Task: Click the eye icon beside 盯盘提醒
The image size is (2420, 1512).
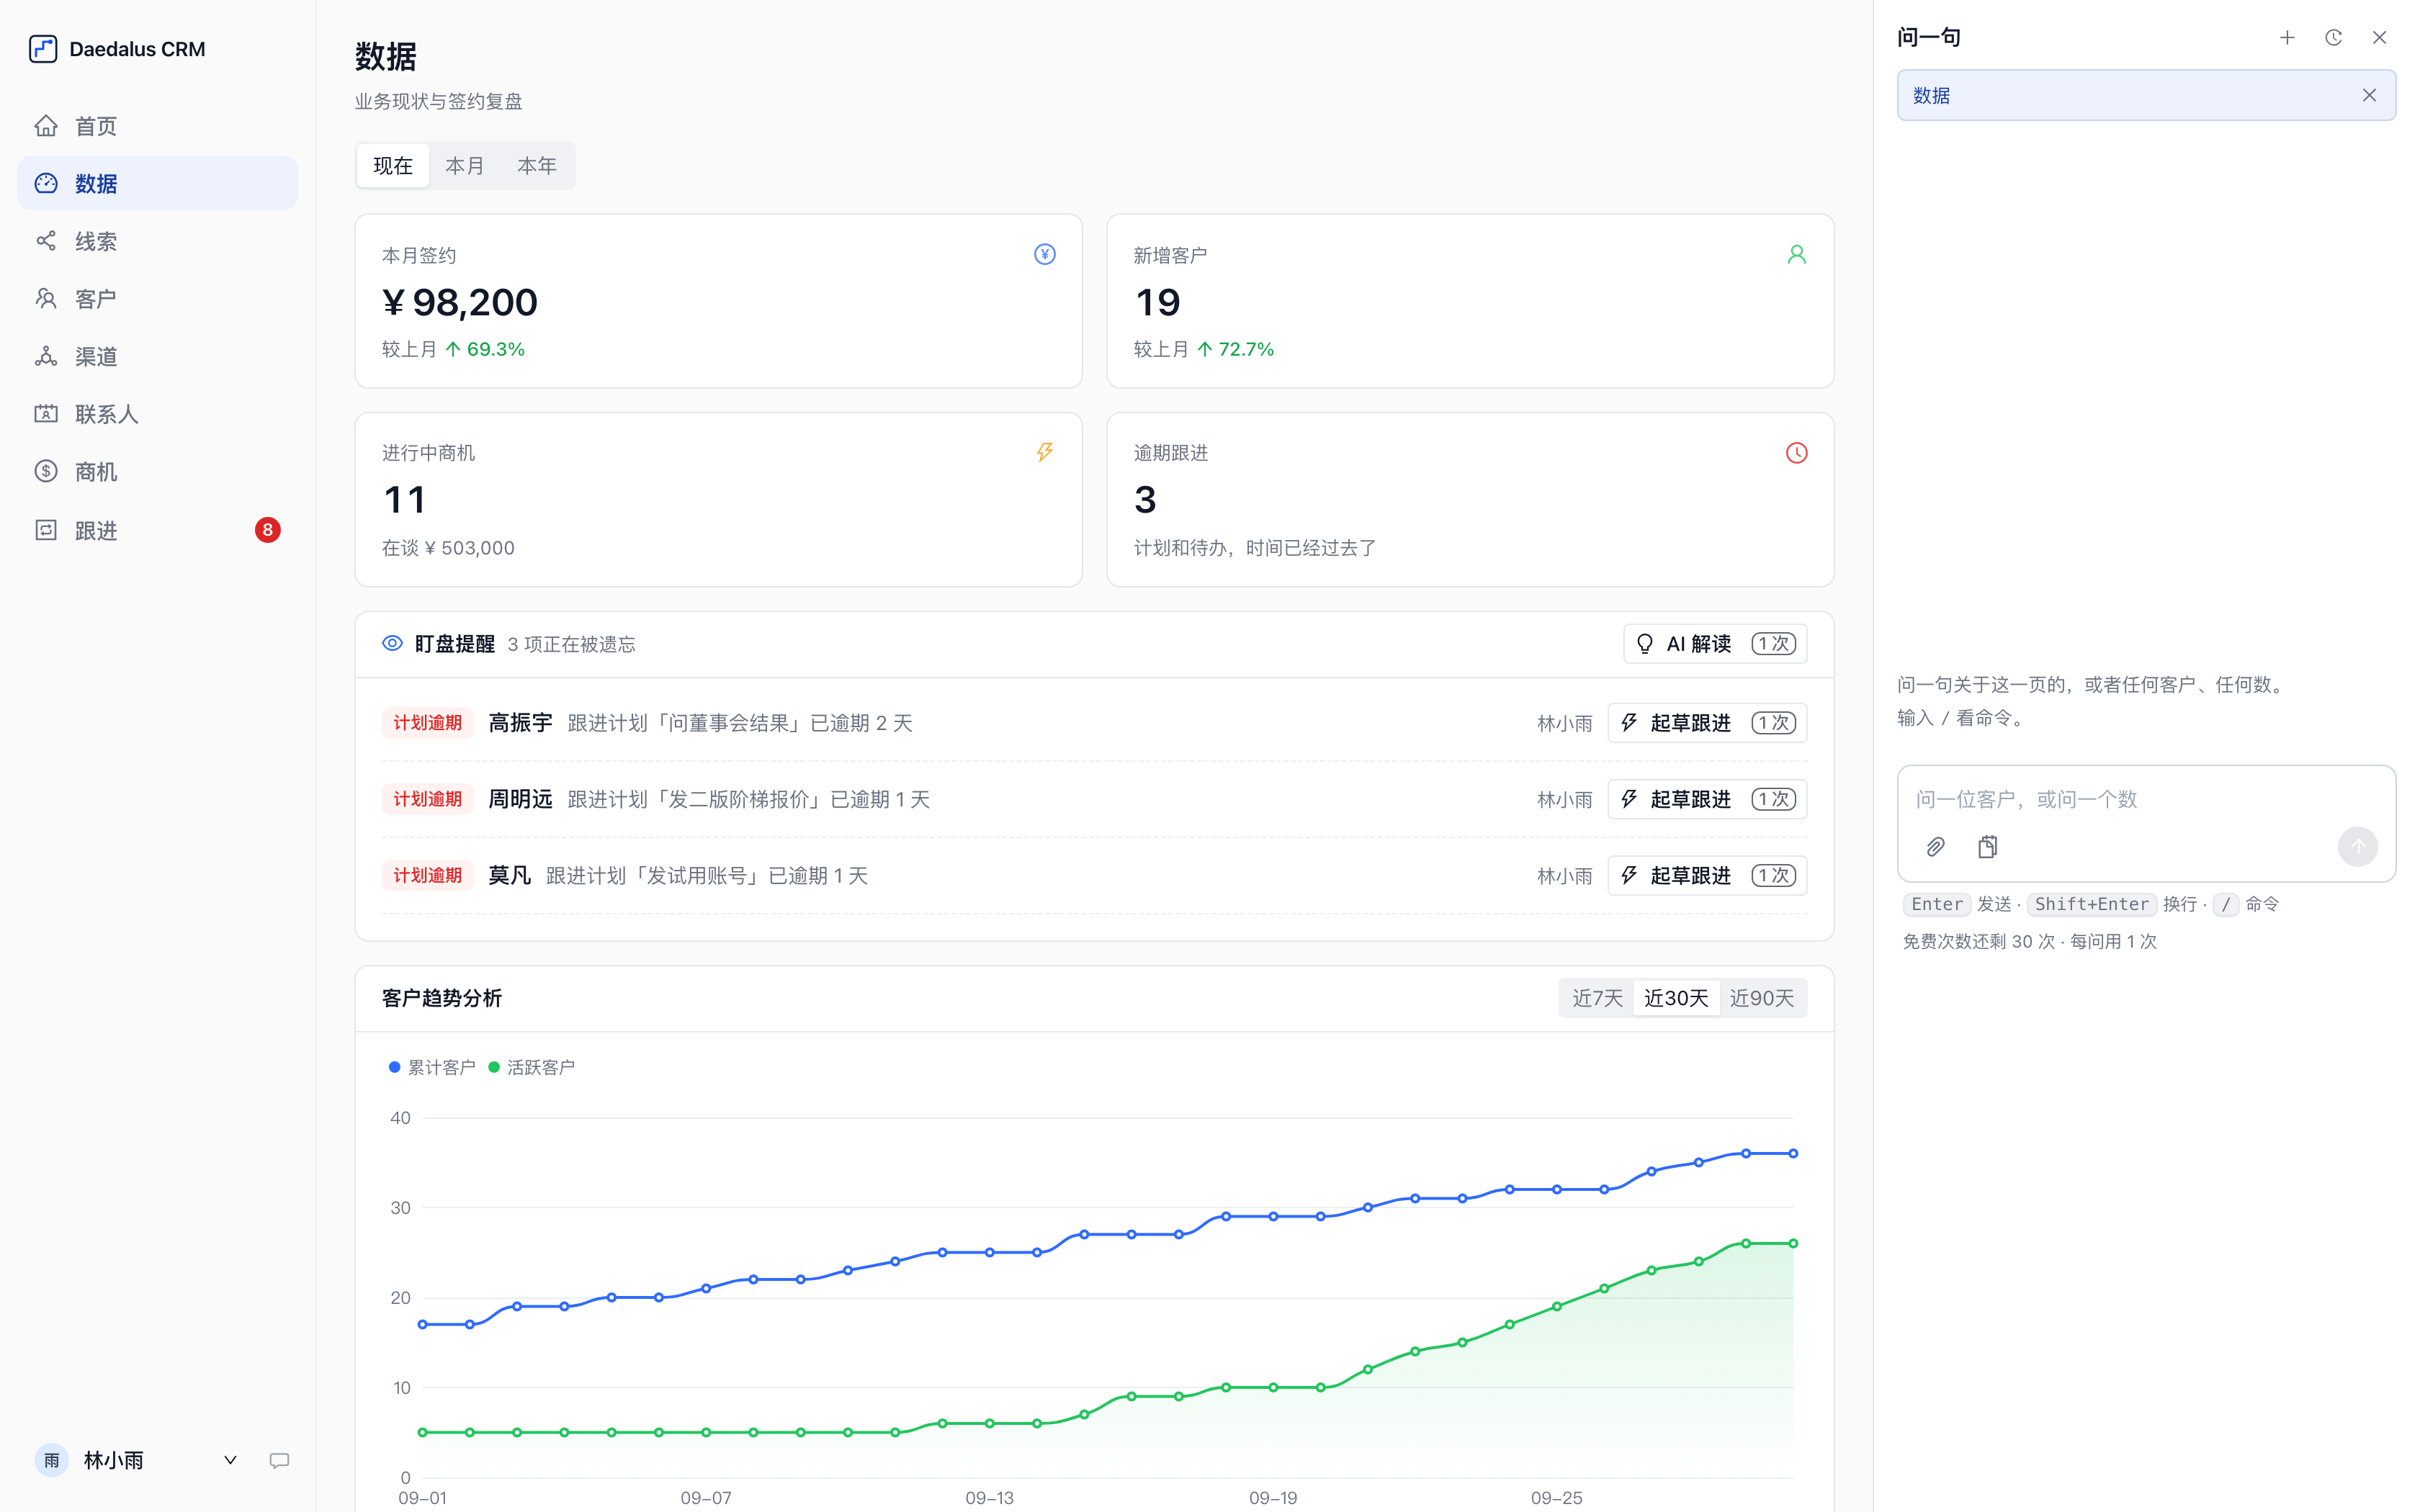Action: pyautogui.click(x=393, y=643)
